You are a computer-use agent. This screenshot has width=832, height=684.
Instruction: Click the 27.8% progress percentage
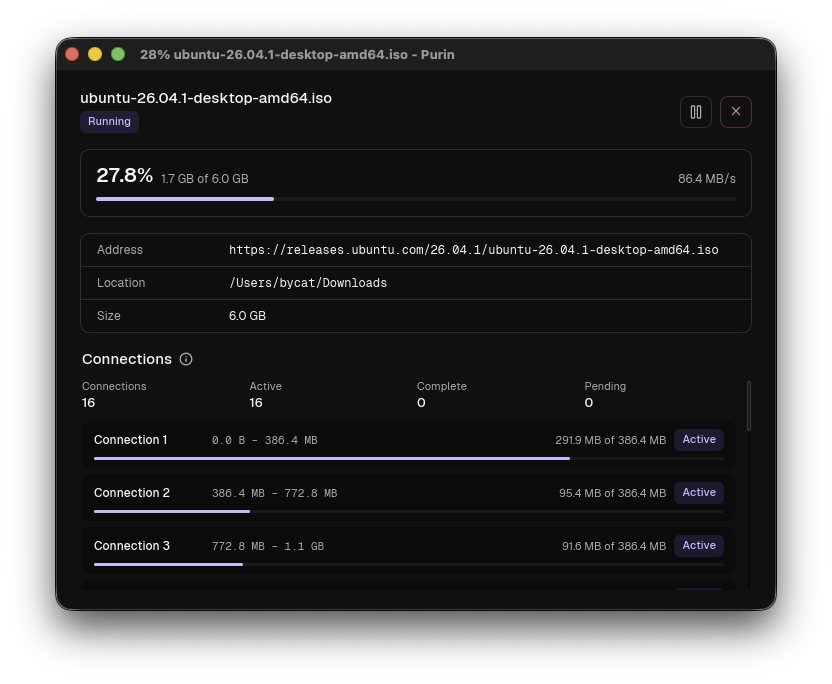125,175
